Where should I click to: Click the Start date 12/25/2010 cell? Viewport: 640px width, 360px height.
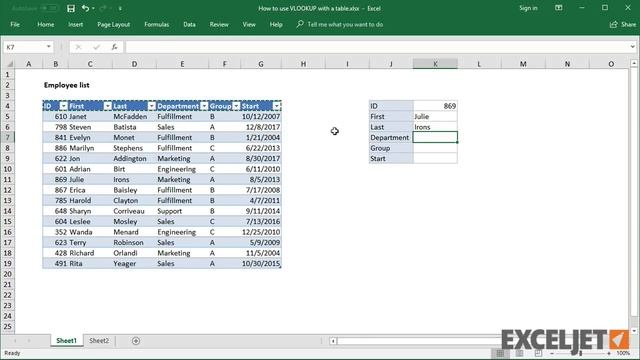261,232
